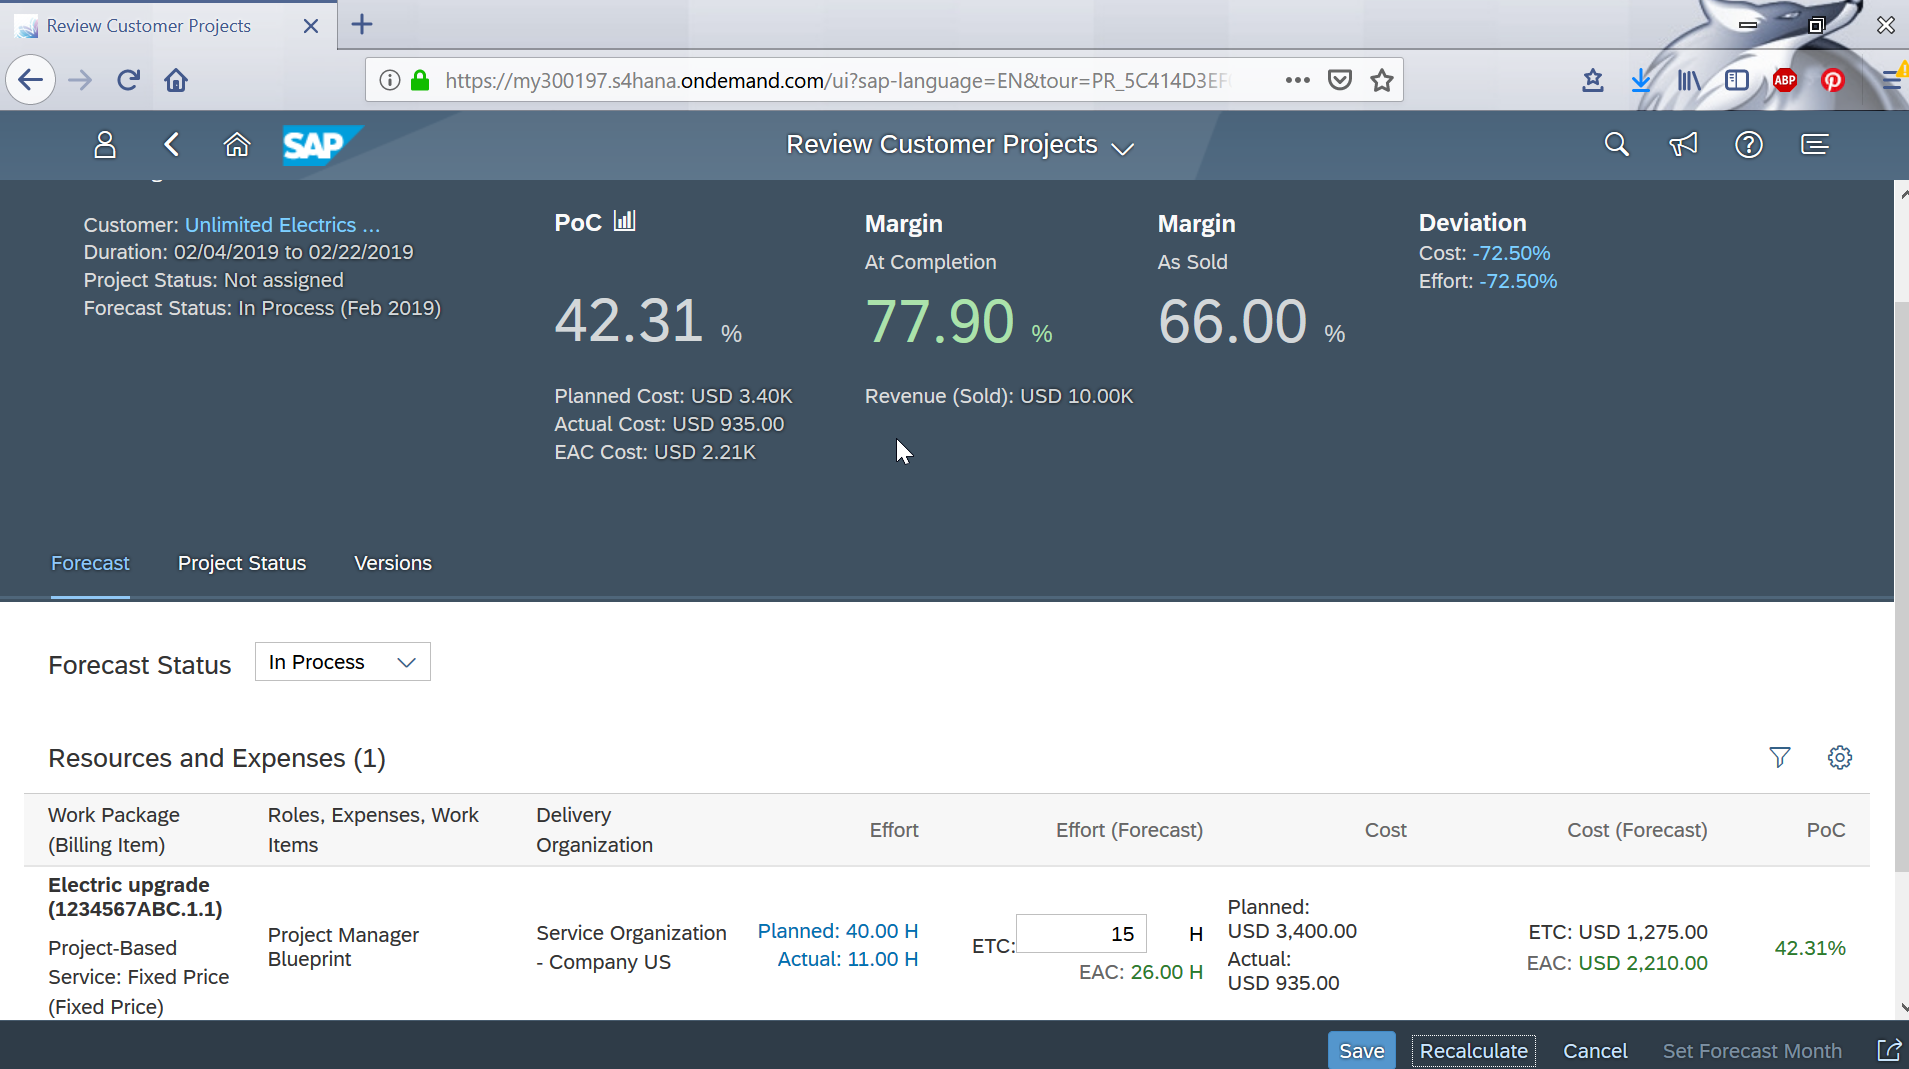Image resolution: width=1909 pixels, height=1069 pixels.
Task: Switch to the Versions tab
Action: coord(392,563)
